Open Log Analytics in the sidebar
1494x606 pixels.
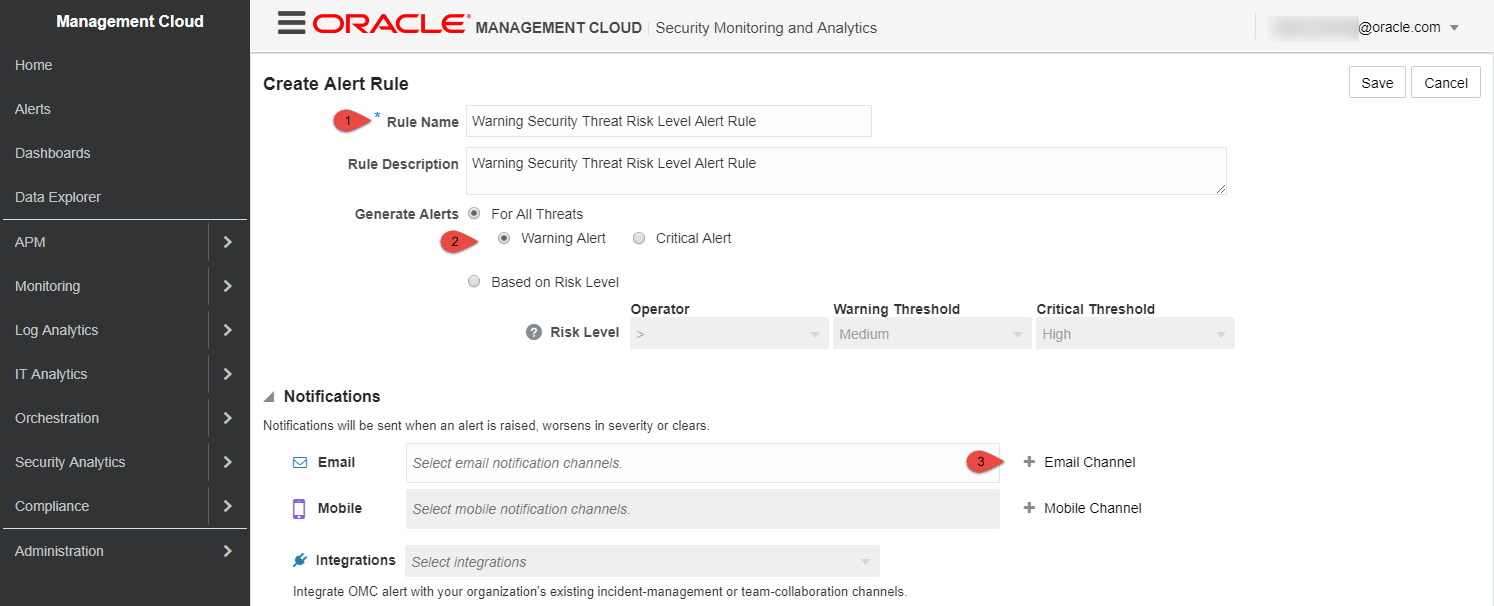pos(57,330)
